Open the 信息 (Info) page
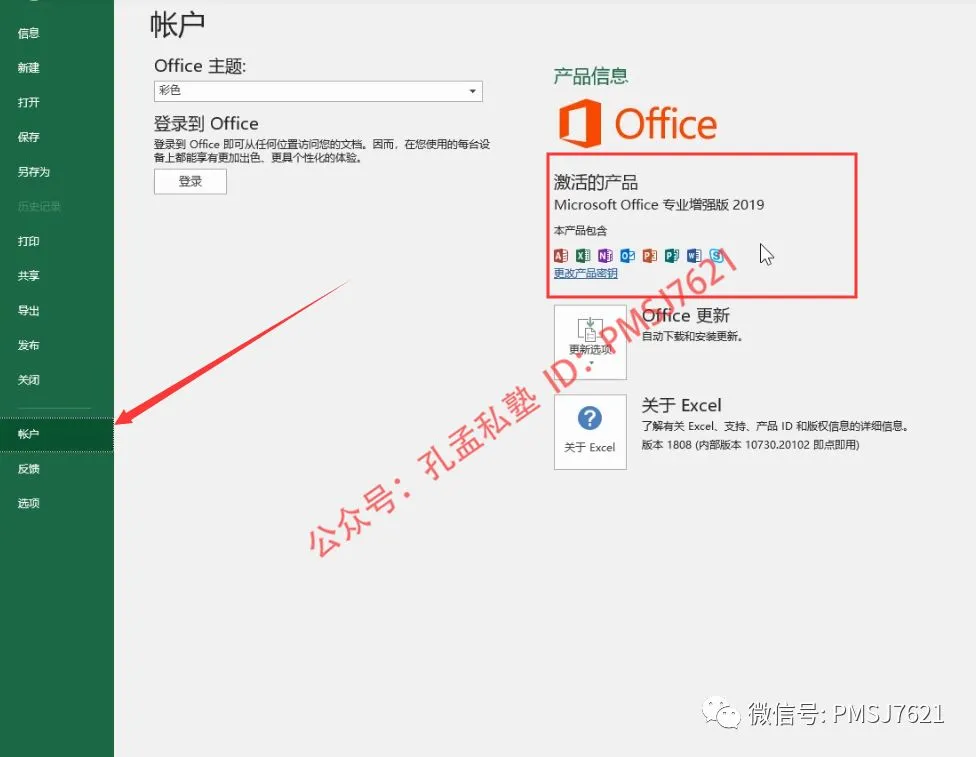The width and height of the screenshot is (976, 757). [29, 33]
